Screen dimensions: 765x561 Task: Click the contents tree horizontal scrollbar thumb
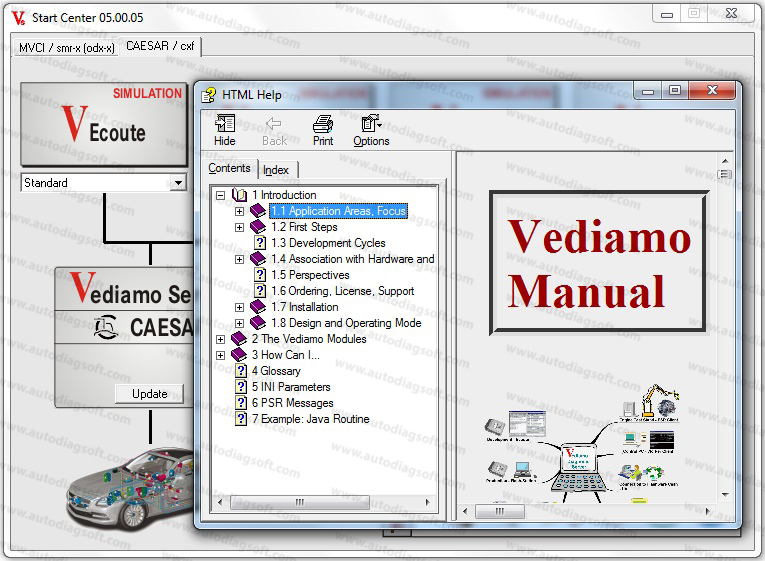[x=299, y=502]
